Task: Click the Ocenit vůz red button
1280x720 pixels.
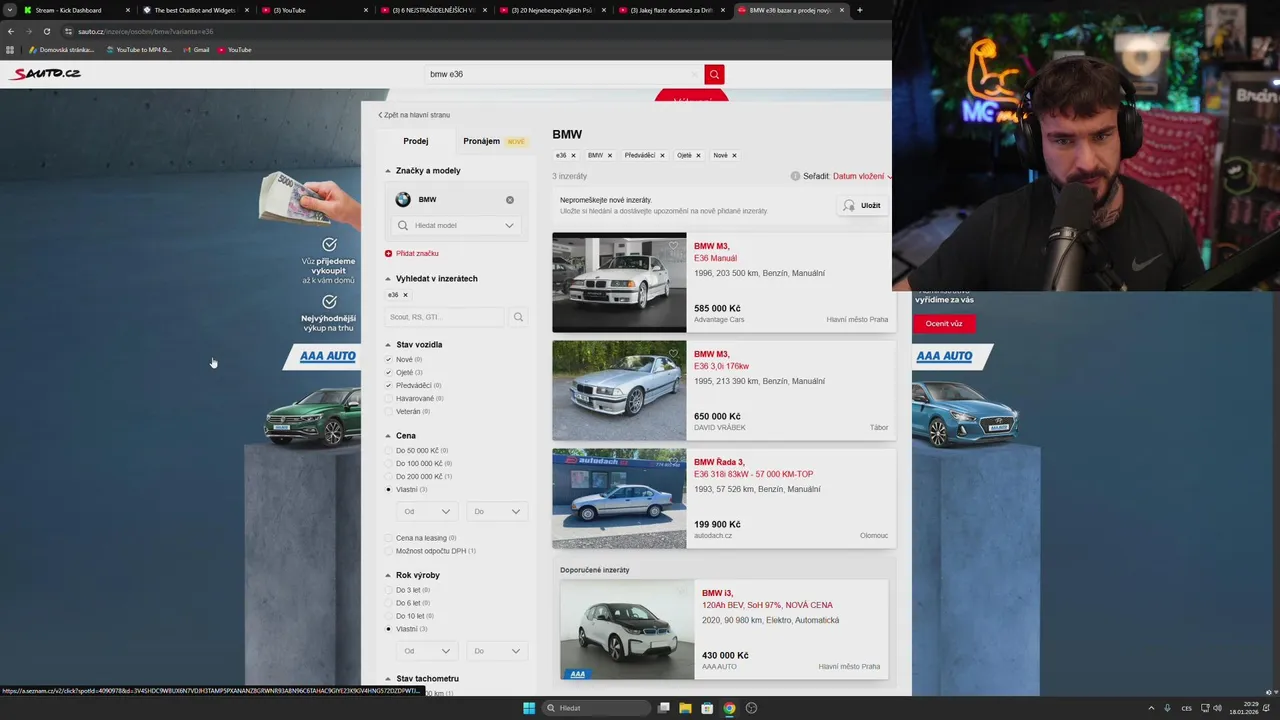Action: pyautogui.click(x=944, y=323)
